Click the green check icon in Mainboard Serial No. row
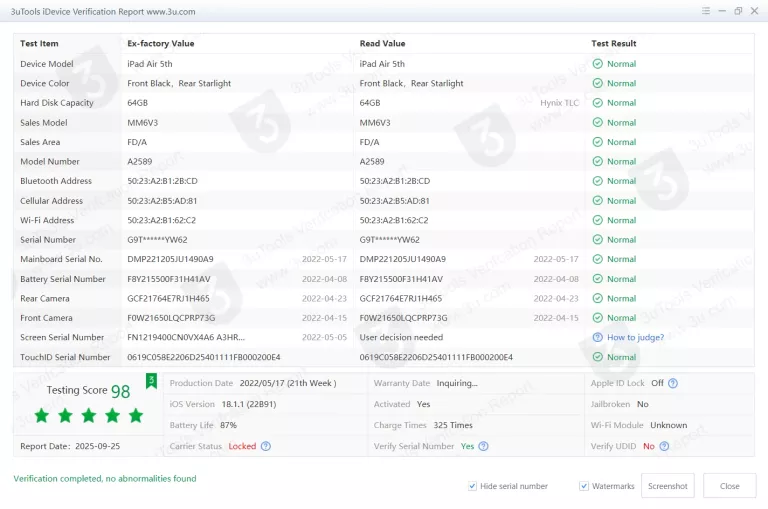Image resolution: width=768 pixels, height=509 pixels. coord(598,259)
